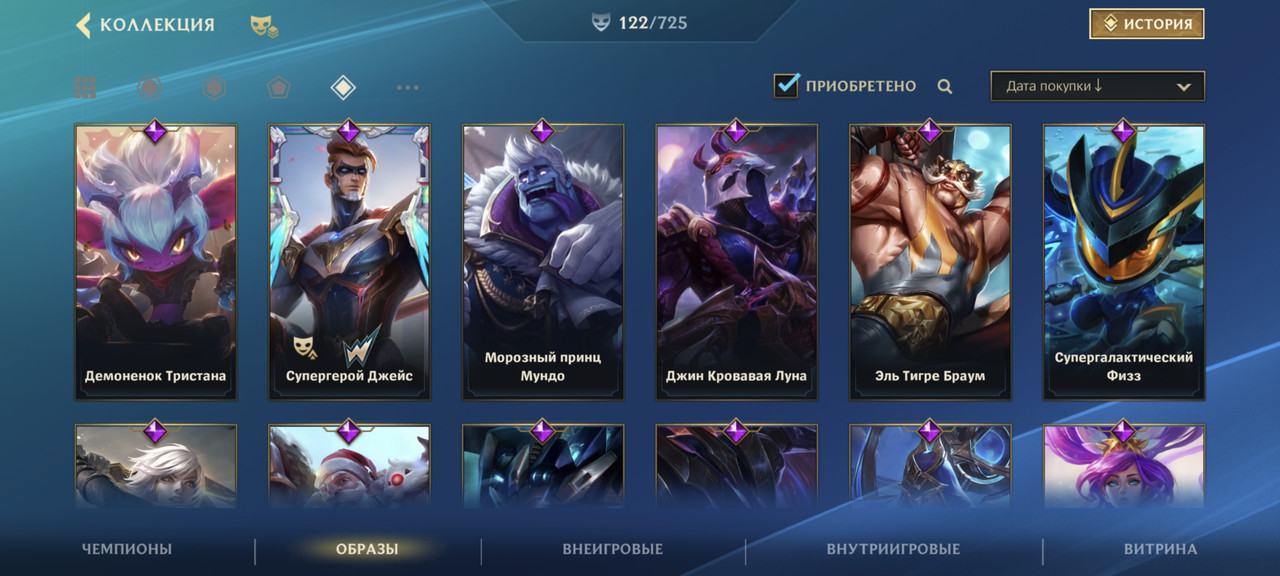The width and height of the screenshot is (1280, 576).
Task: Switch to the Внутриигровые tab
Action: (893, 549)
